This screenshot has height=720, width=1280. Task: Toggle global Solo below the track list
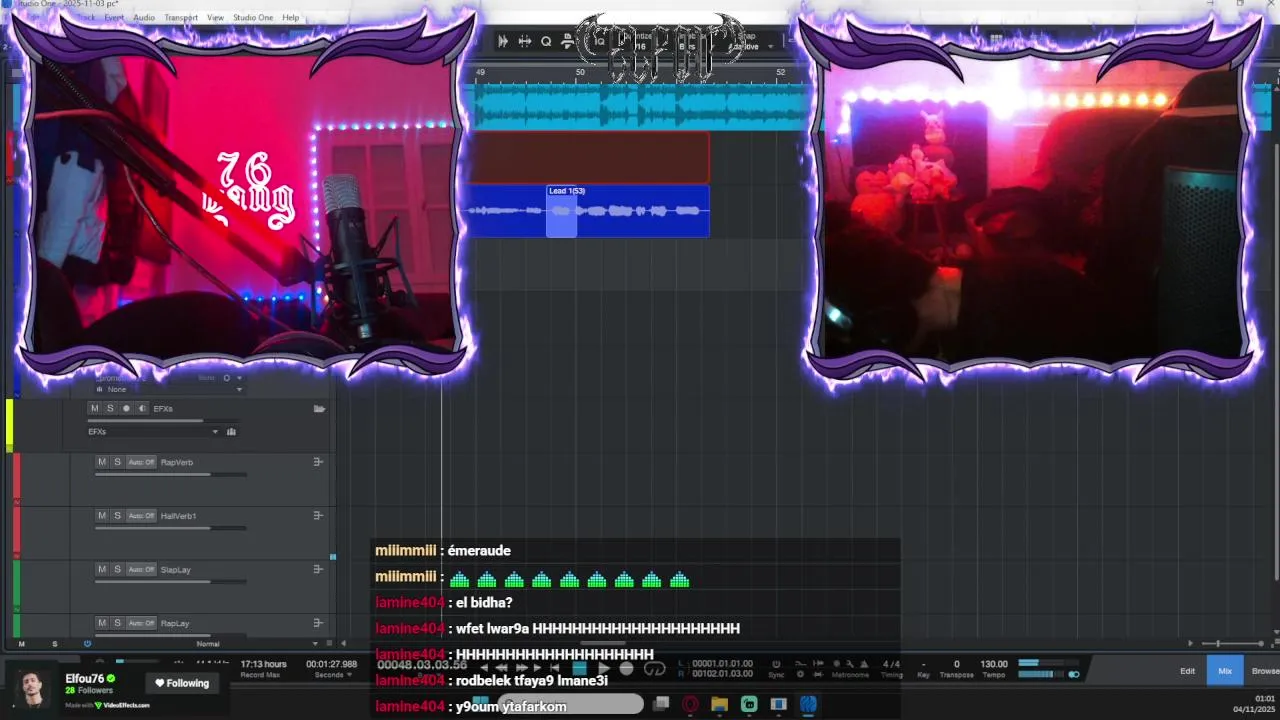tap(54, 644)
